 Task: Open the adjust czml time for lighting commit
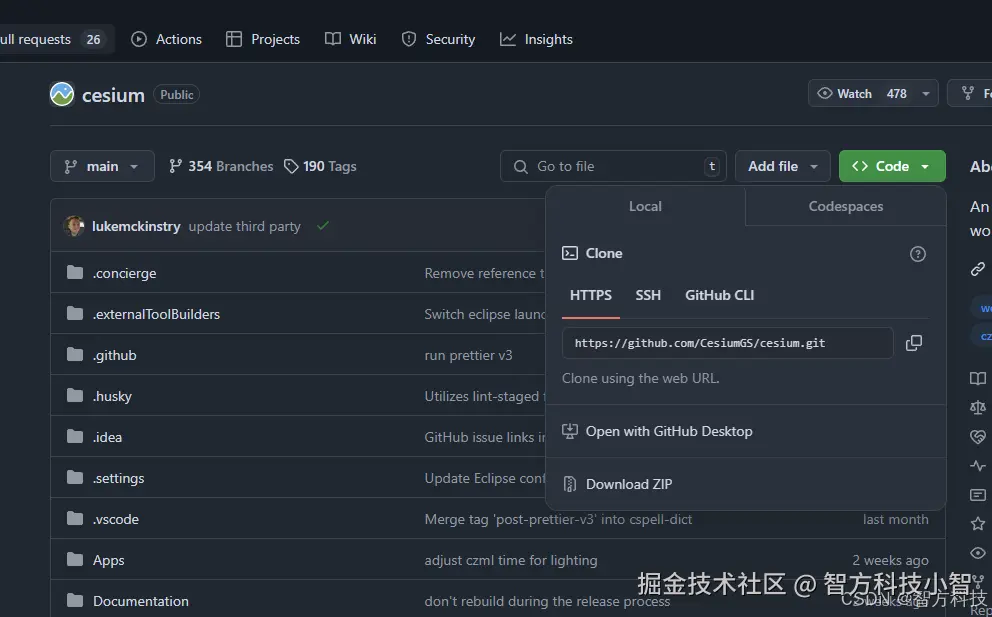(x=511, y=561)
